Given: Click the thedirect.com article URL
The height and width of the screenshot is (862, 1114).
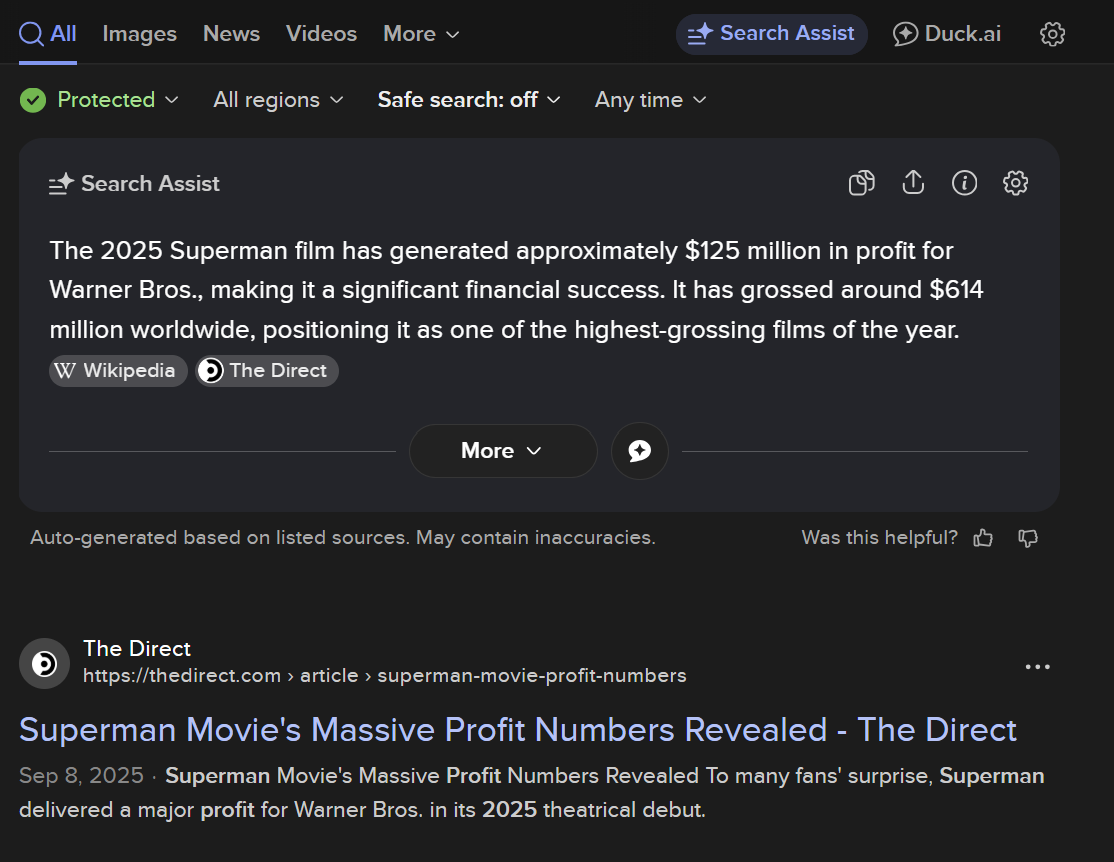Looking at the screenshot, I should click(x=384, y=675).
